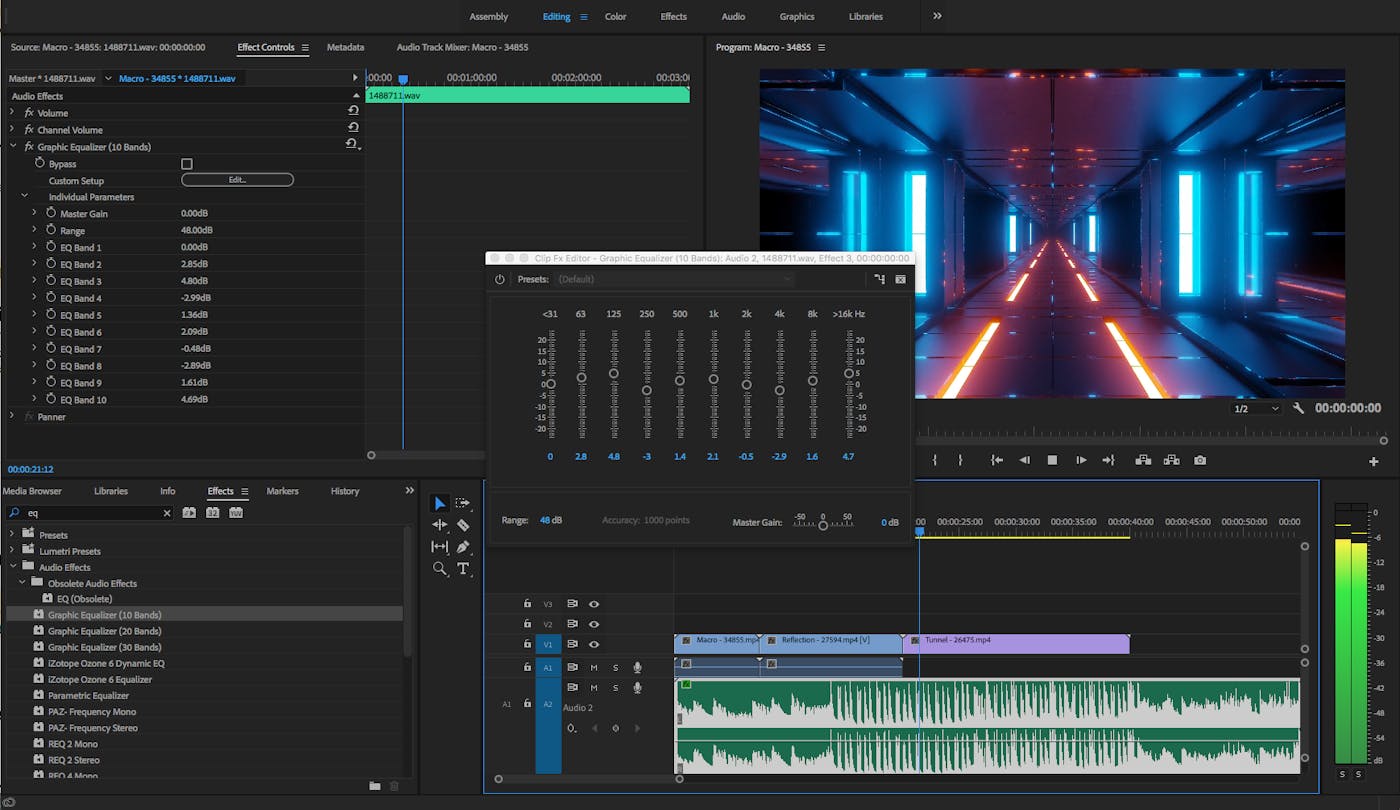Select the Zoom magnifier tool

pos(440,568)
